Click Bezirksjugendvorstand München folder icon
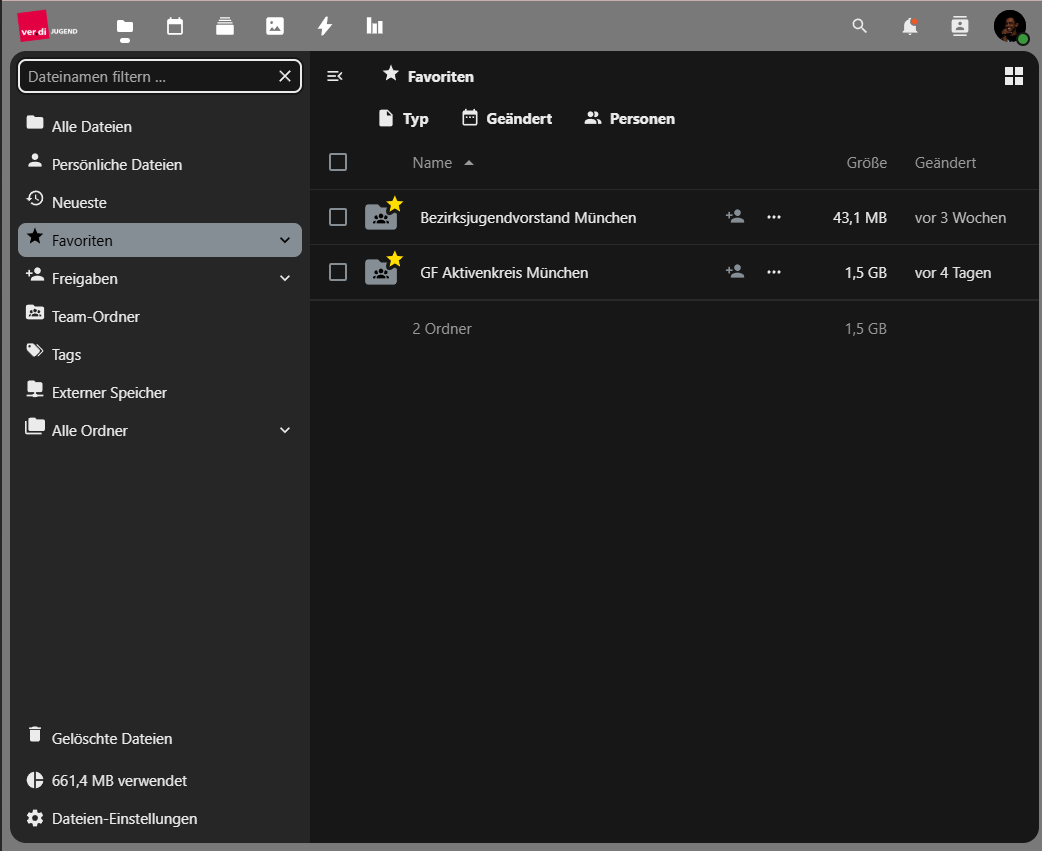Viewport: 1042px width, 851px height. [381, 217]
